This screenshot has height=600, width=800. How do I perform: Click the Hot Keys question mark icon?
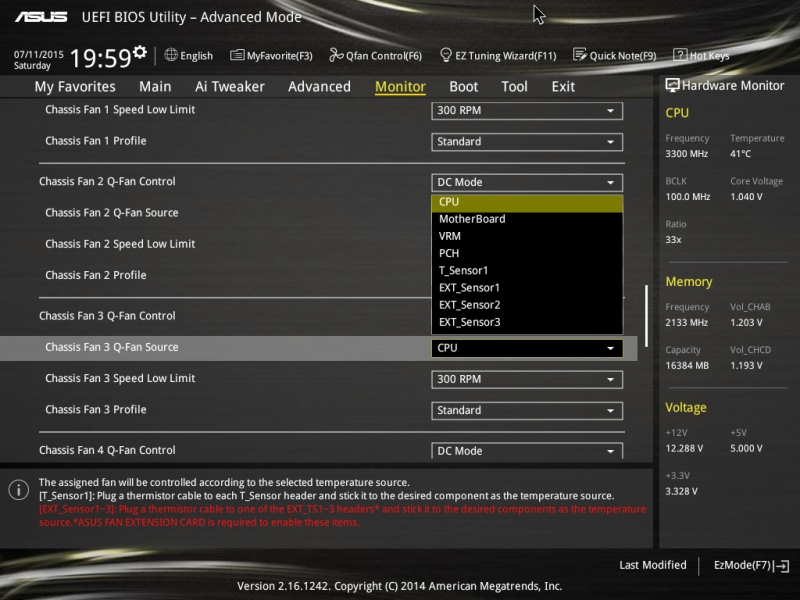tap(680, 55)
